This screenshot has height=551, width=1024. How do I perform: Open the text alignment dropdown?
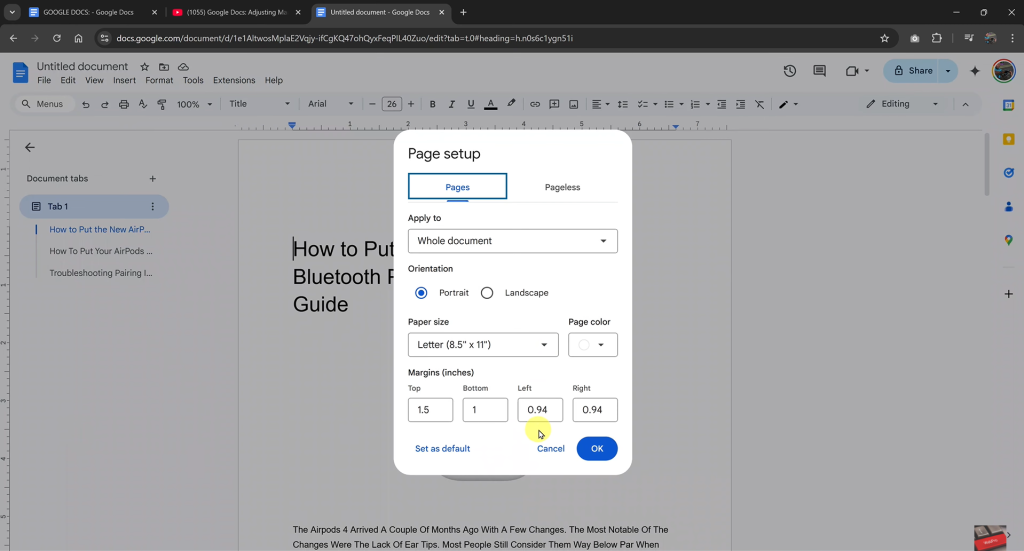(x=600, y=104)
